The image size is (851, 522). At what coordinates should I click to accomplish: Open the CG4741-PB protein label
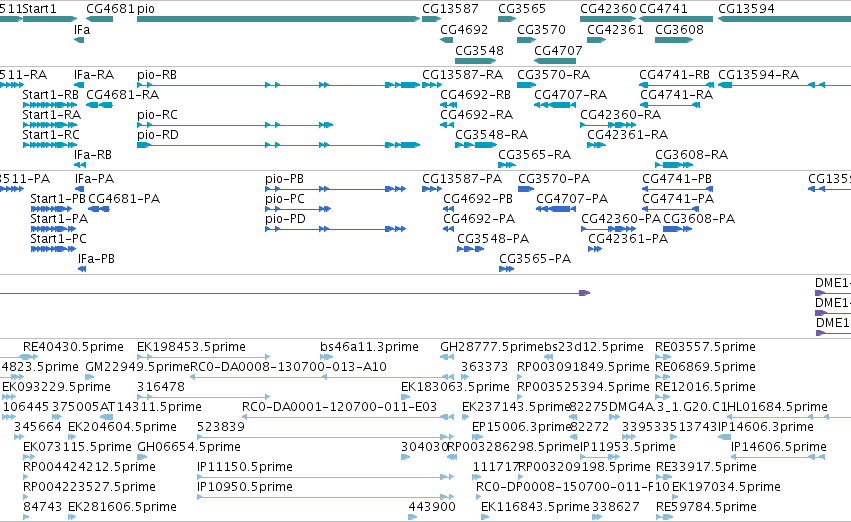677,179
